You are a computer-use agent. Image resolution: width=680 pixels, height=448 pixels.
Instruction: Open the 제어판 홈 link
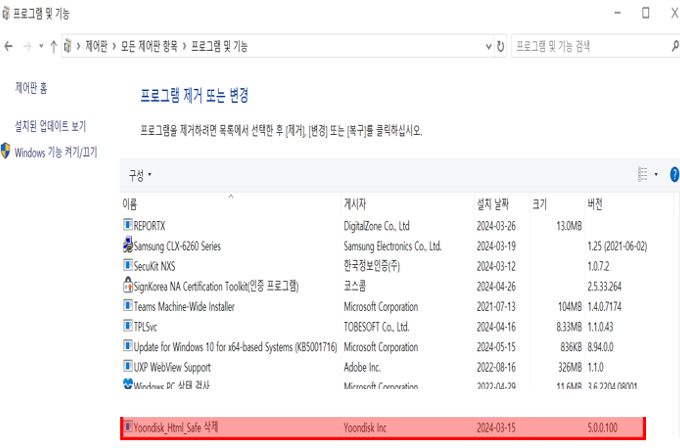pos(31,88)
